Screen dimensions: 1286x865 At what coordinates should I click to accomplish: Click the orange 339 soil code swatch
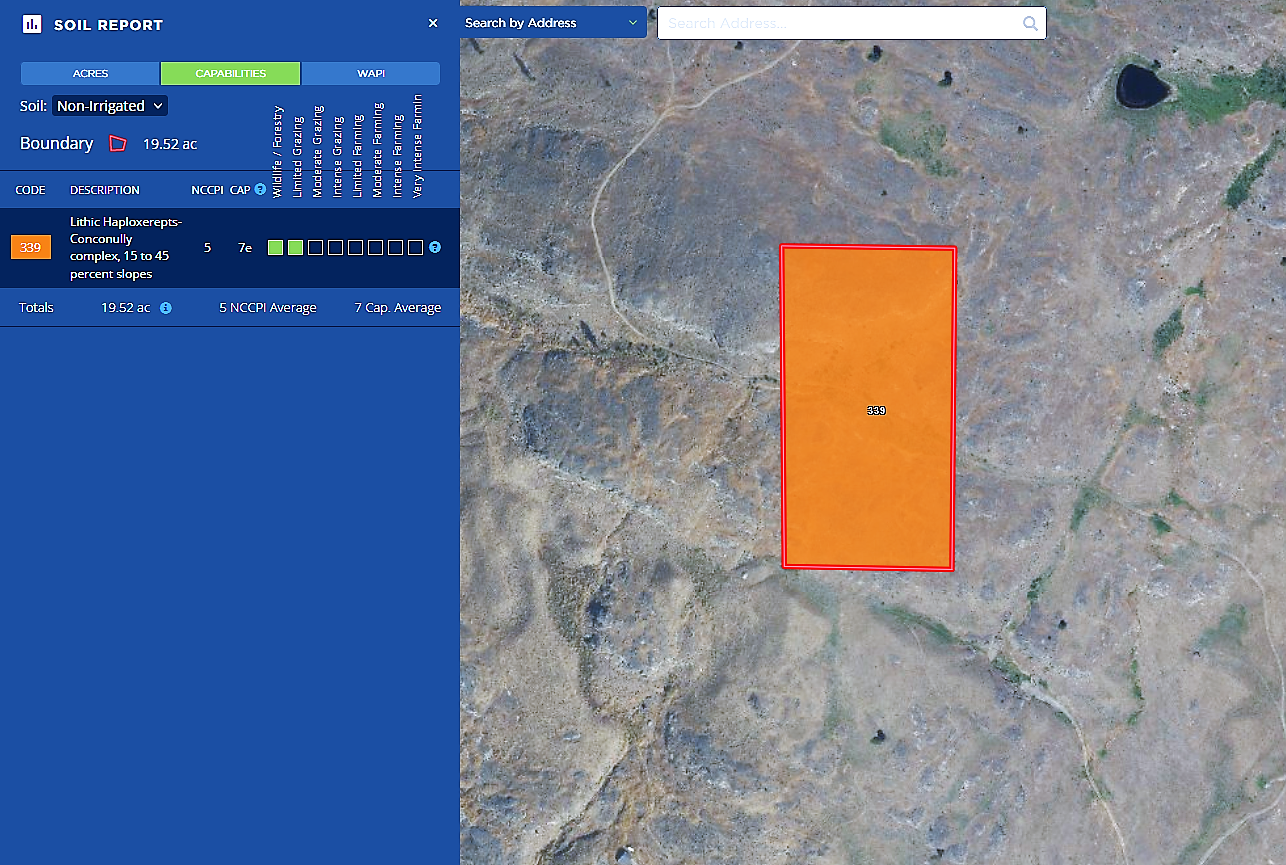coord(31,247)
